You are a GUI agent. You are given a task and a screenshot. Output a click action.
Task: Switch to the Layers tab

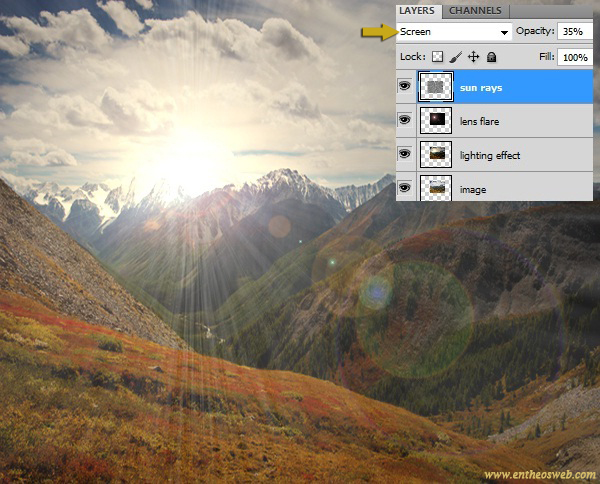pos(417,11)
